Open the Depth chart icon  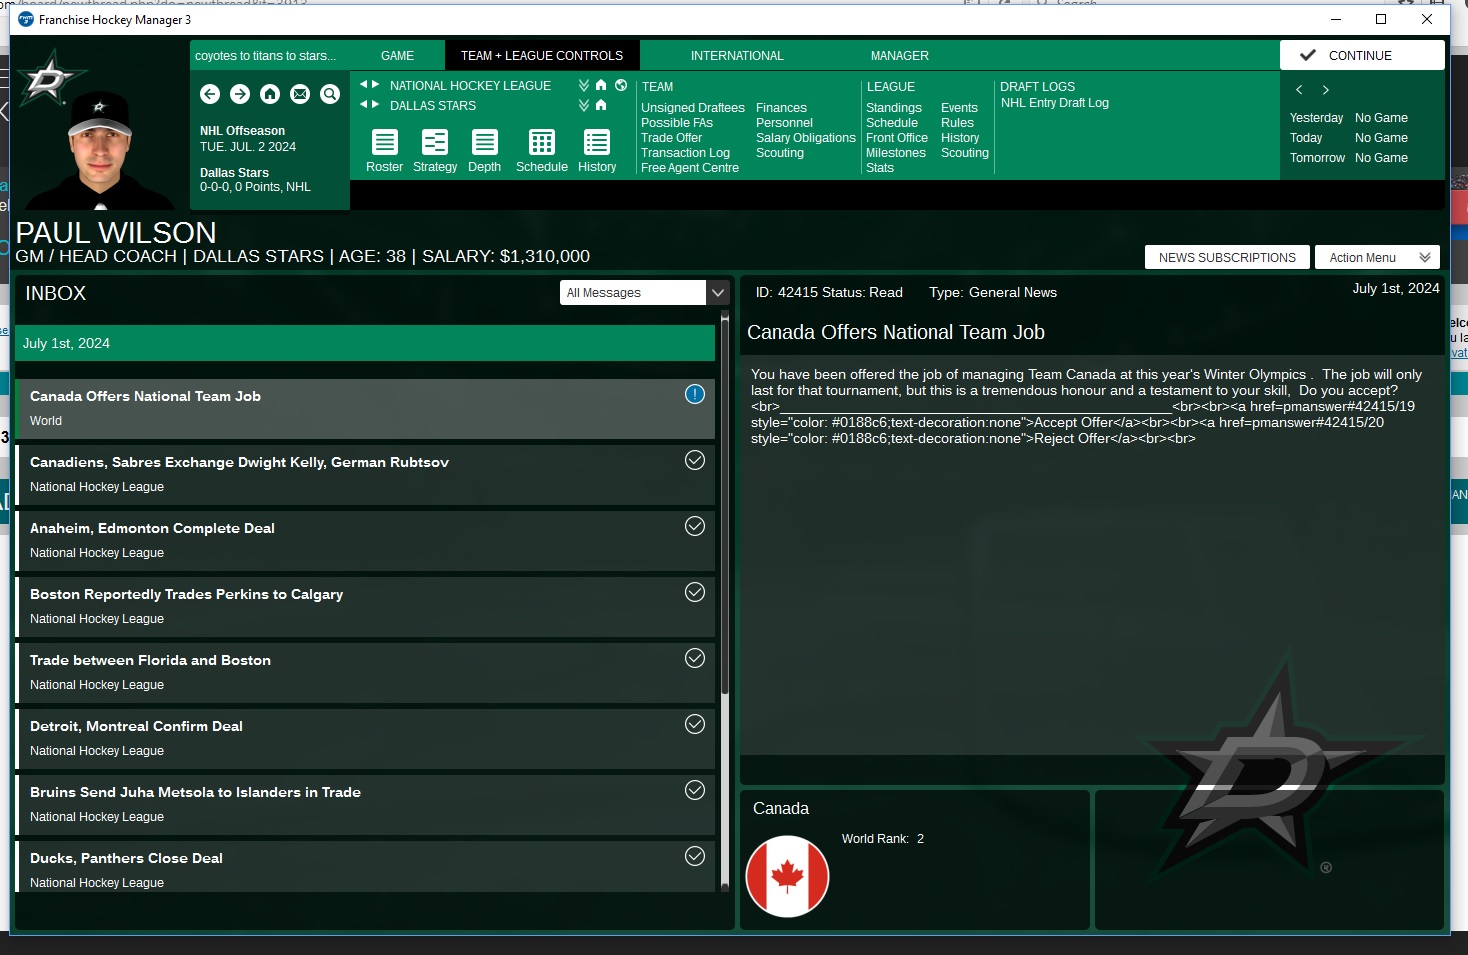click(x=485, y=142)
